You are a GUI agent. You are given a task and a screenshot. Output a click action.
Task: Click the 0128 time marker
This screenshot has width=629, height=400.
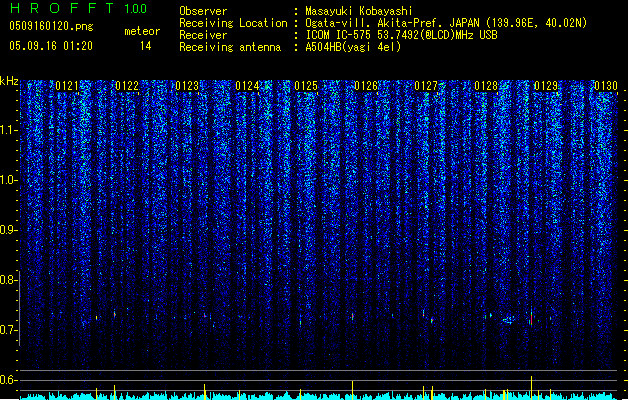coord(486,86)
